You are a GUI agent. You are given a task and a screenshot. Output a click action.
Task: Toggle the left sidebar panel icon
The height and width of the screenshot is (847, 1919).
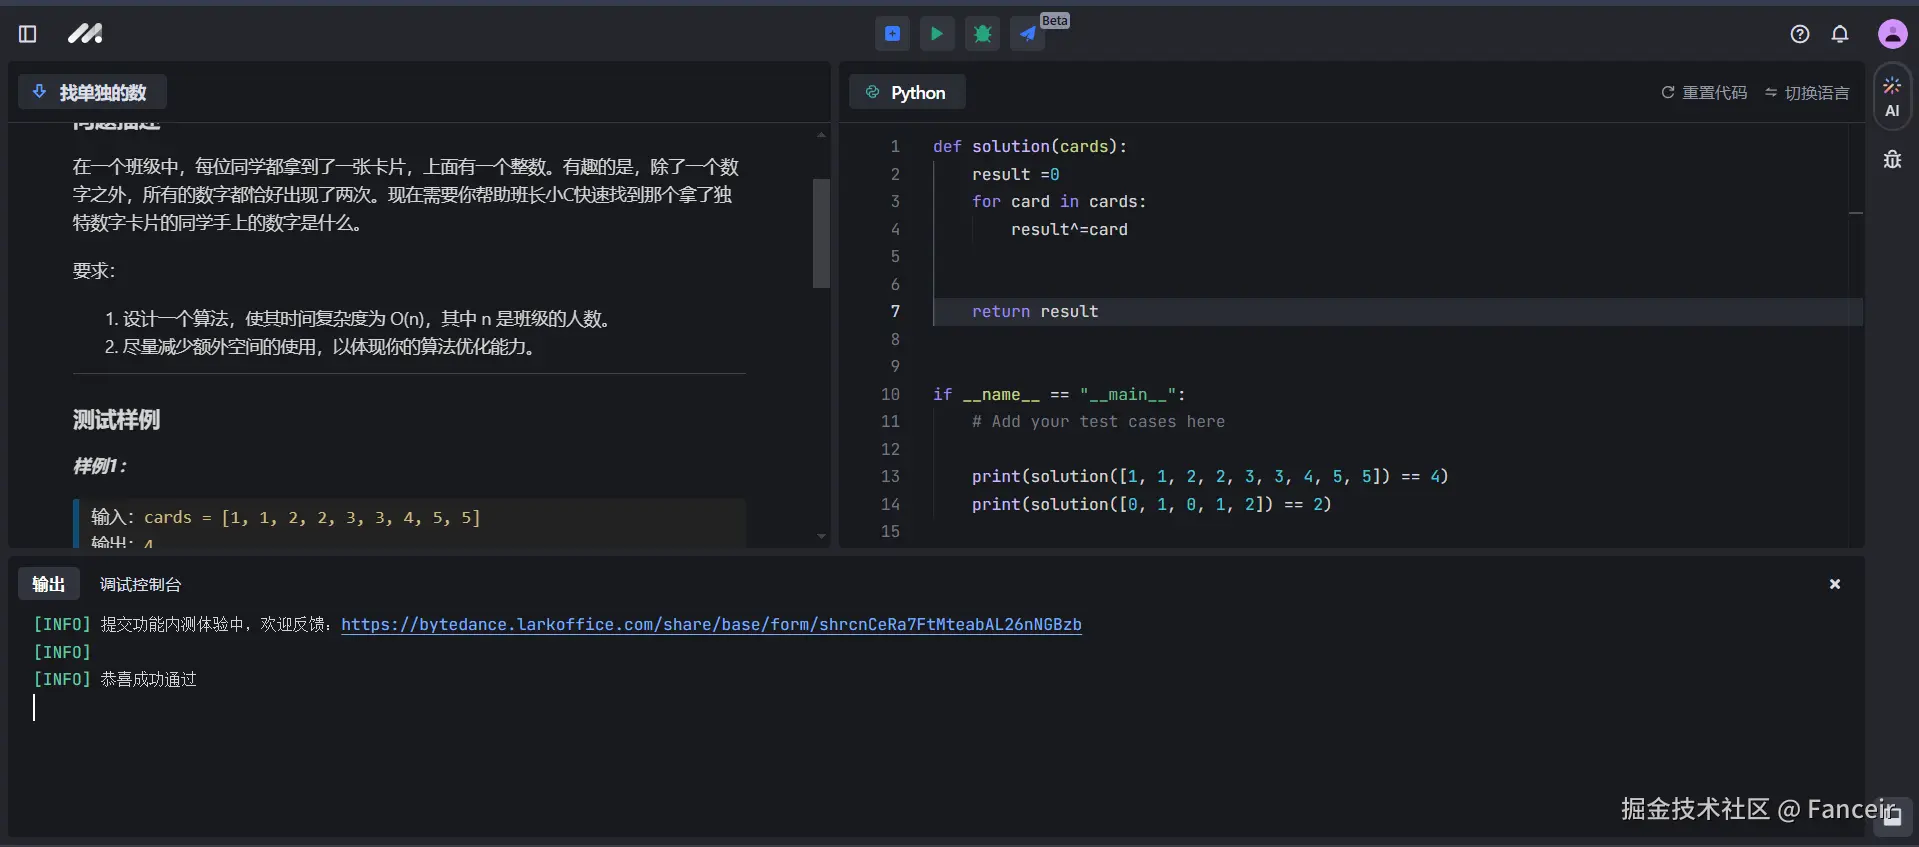(x=28, y=34)
